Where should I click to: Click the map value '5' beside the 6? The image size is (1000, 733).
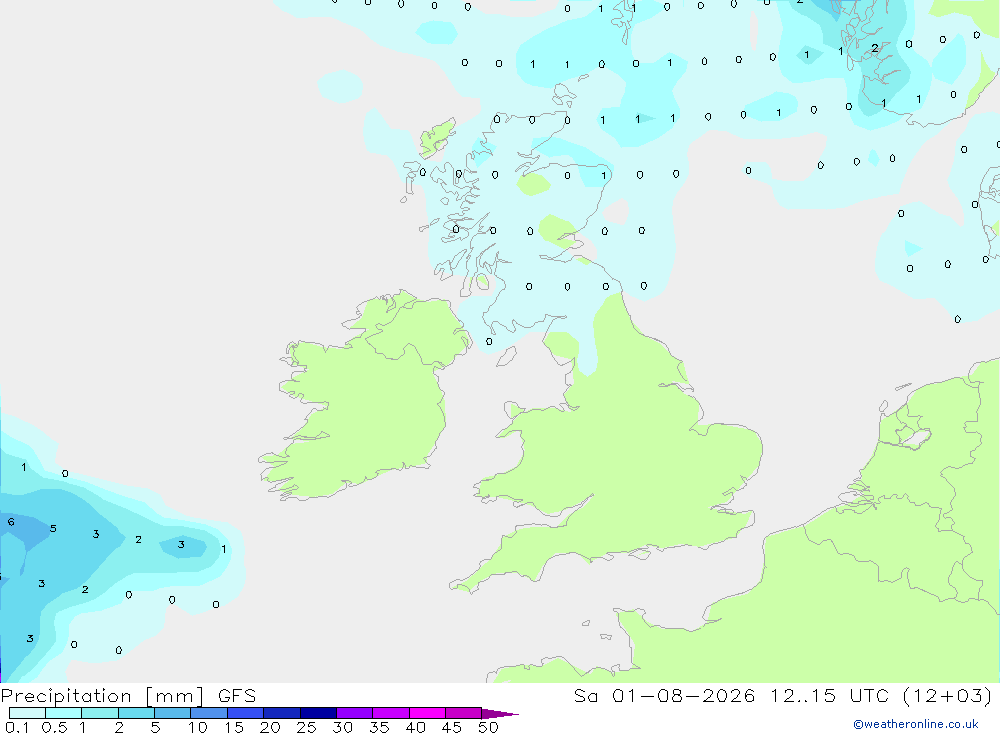[53, 528]
